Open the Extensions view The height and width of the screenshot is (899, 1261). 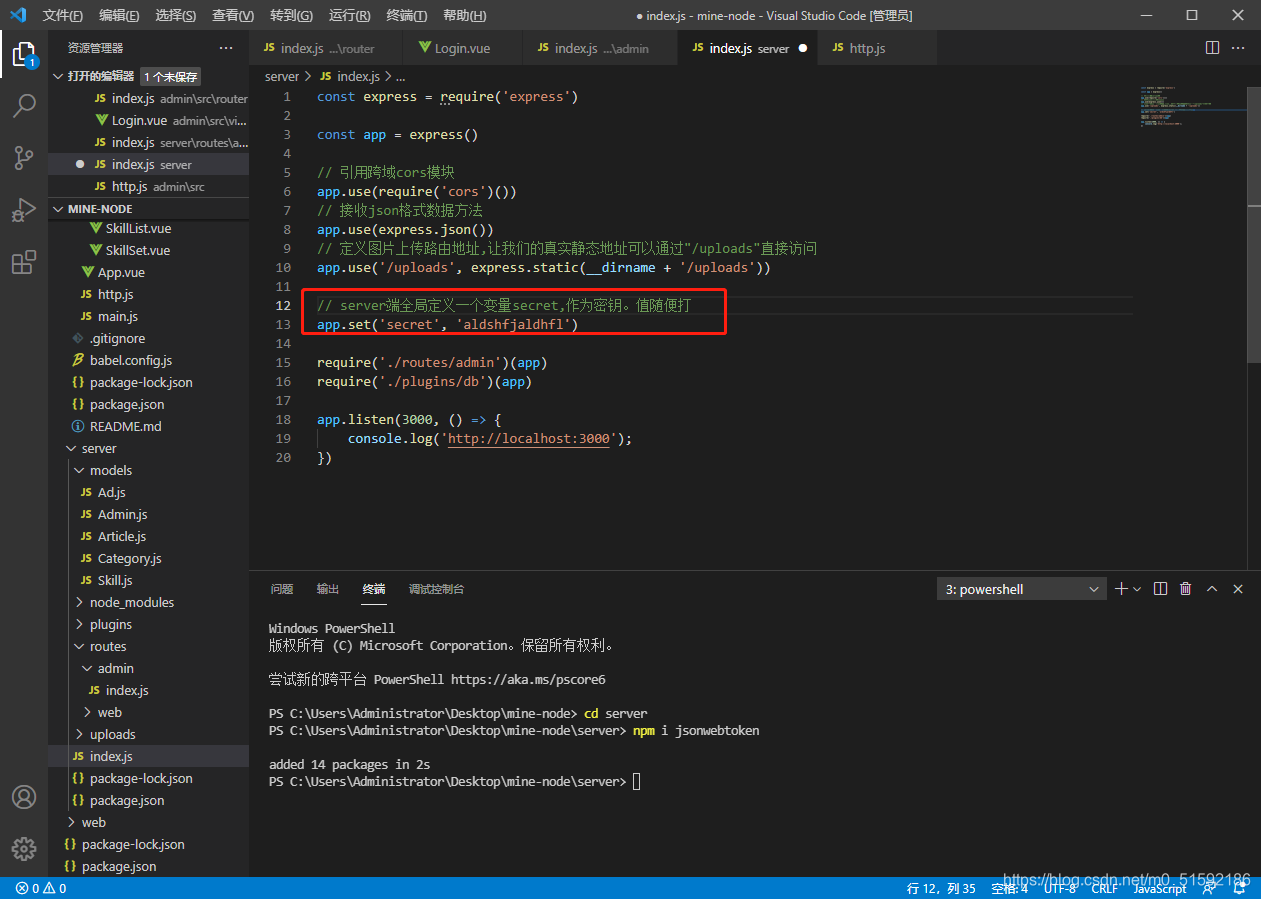pos(24,263)
